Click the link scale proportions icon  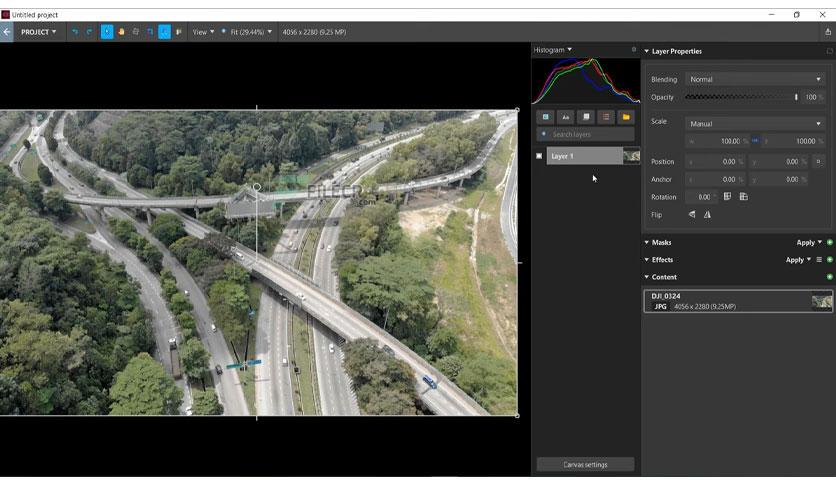pos(755,141)
